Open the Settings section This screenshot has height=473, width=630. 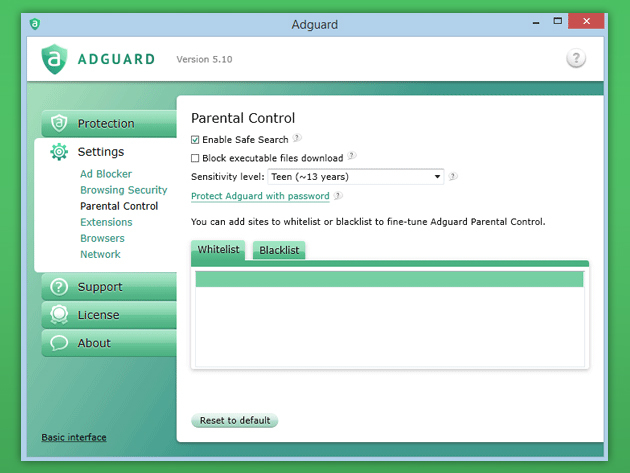[x=101, y=152]
